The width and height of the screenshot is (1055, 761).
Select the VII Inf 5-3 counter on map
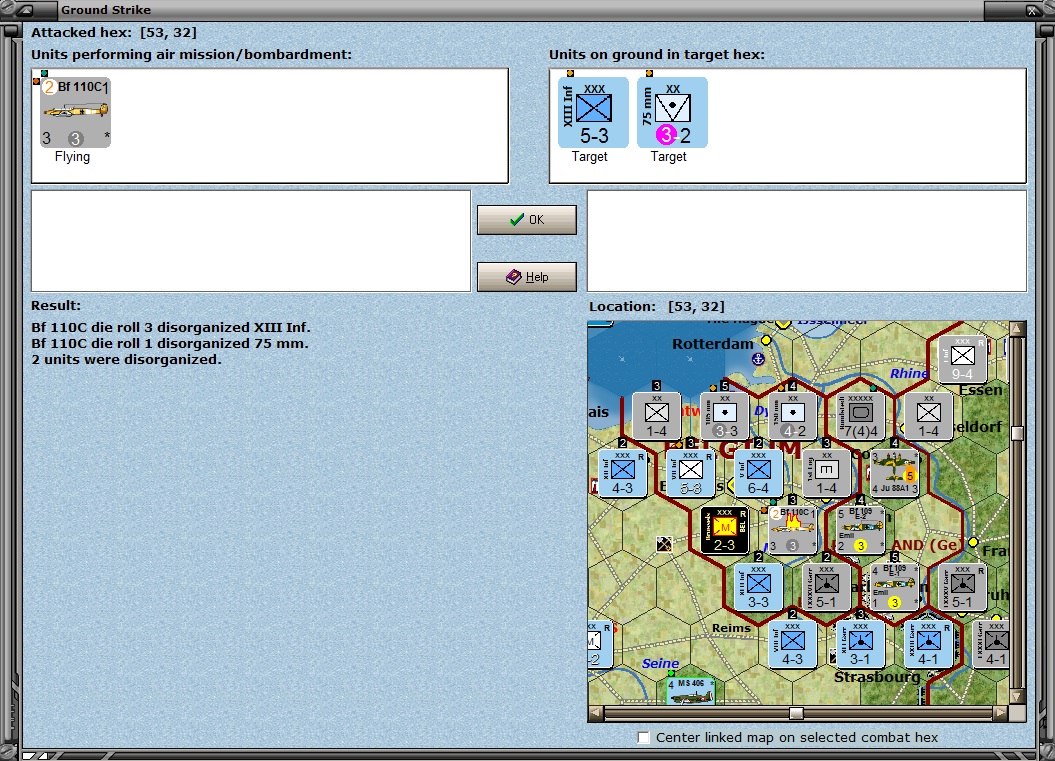(x=690, y=474)
